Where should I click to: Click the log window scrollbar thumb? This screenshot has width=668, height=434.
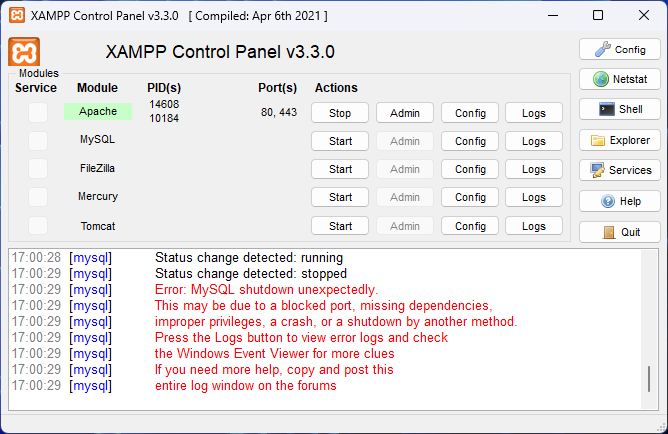pyautogui.click(x=649, y=379)
